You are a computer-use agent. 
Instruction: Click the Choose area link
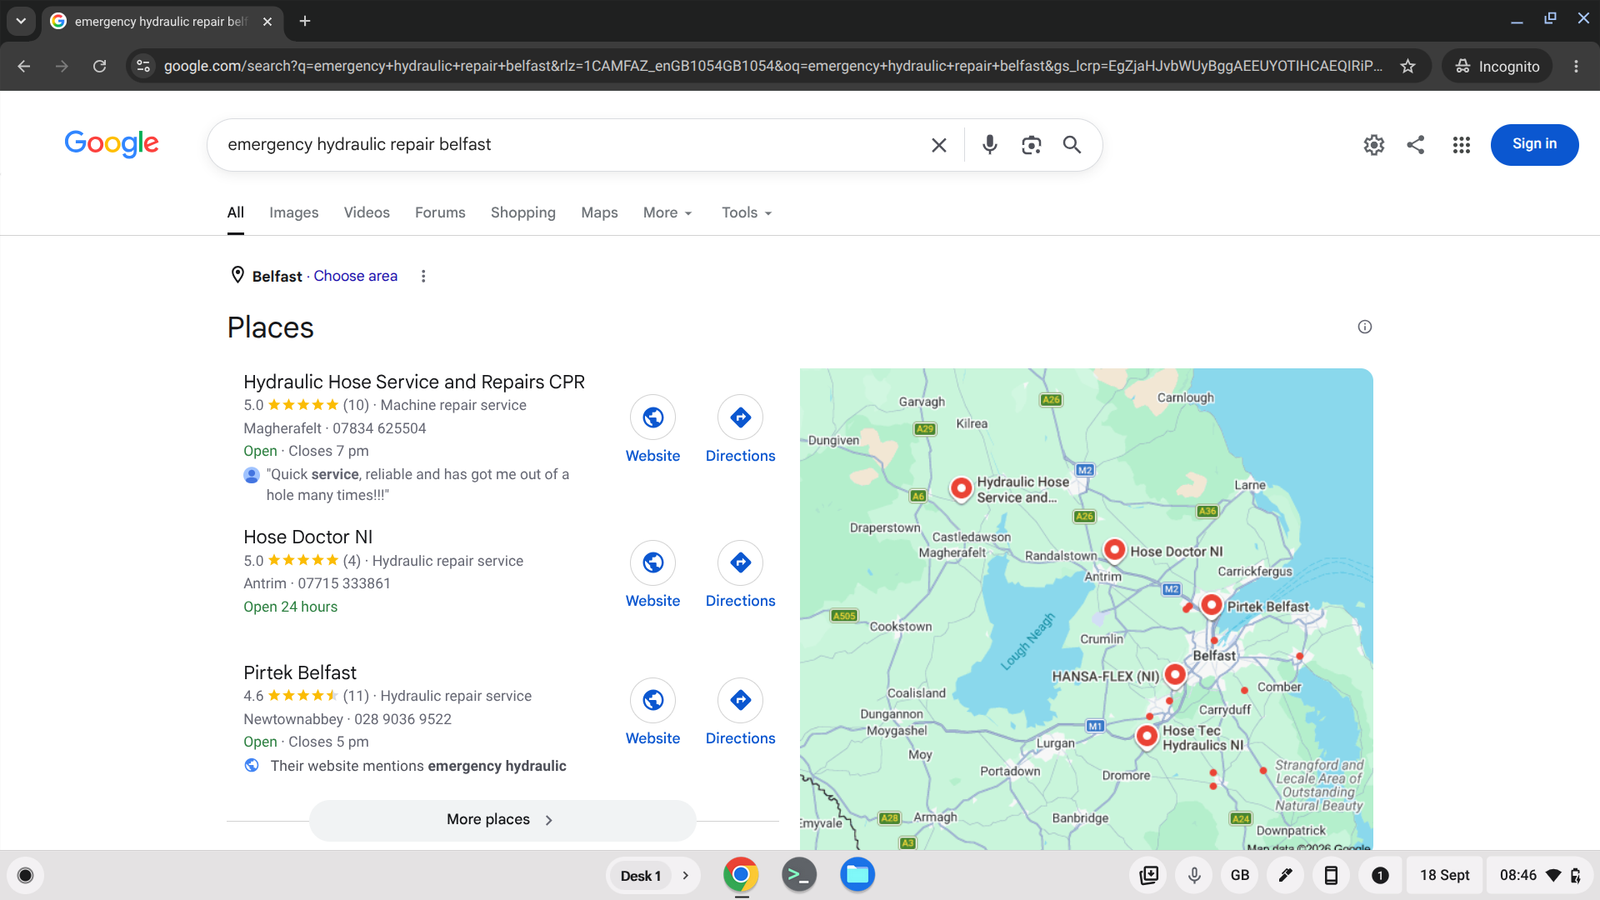tap(356, 276)
